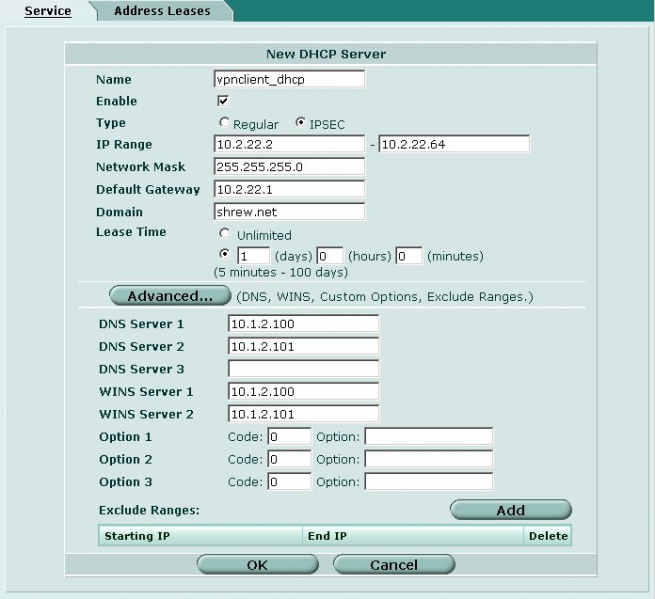Confirm with the OK button
The height and width of the screenshot is (599, 655).
click(257, 565)
